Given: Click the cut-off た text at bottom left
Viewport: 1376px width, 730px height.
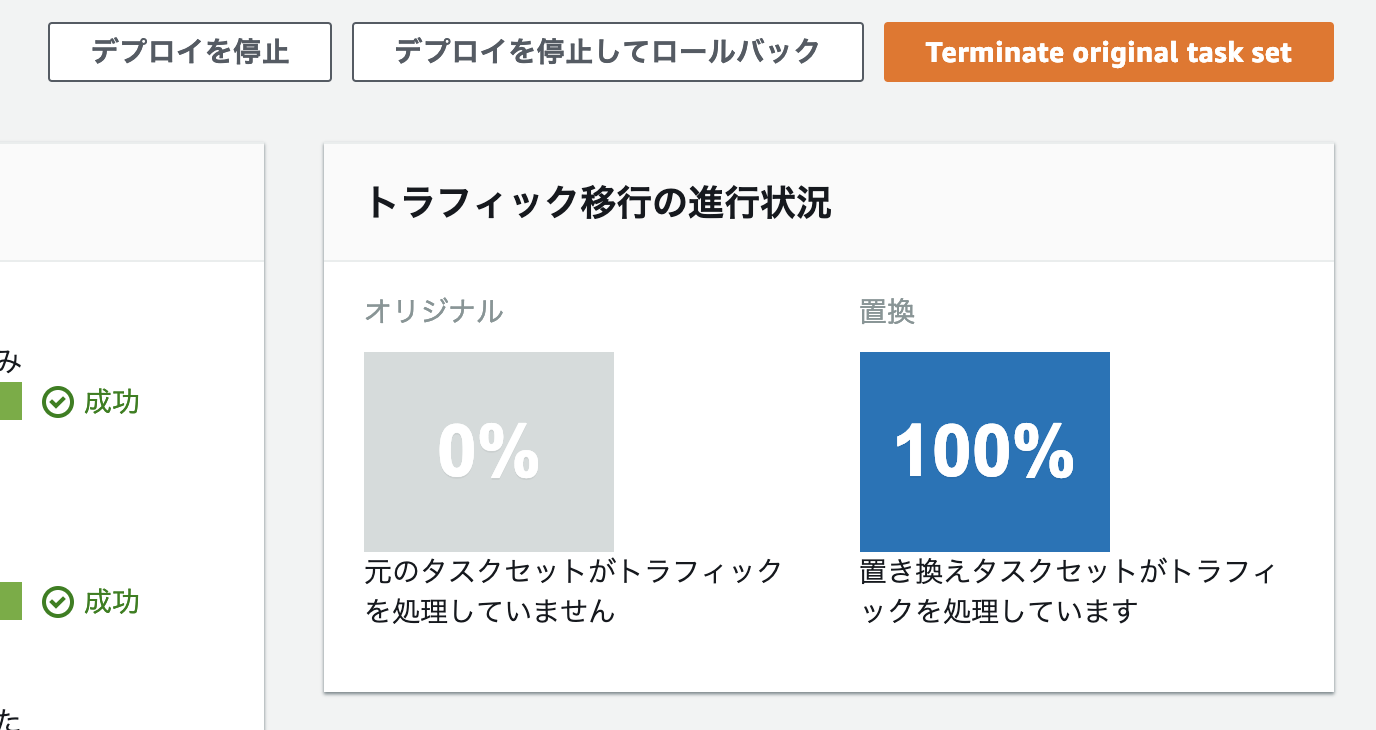Looking at the screenshot, I should coord(9,719).
